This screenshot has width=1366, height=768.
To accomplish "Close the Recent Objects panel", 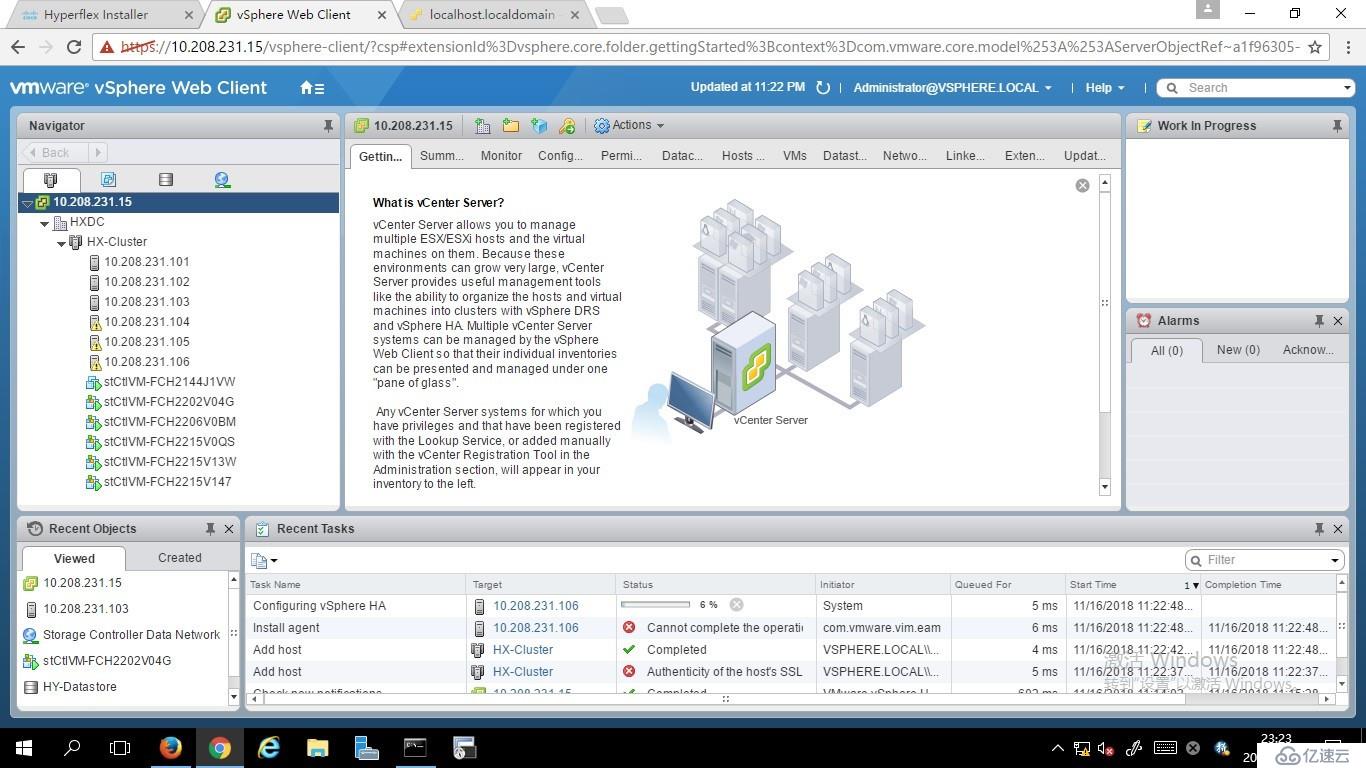I will click(x=229, y=529).
